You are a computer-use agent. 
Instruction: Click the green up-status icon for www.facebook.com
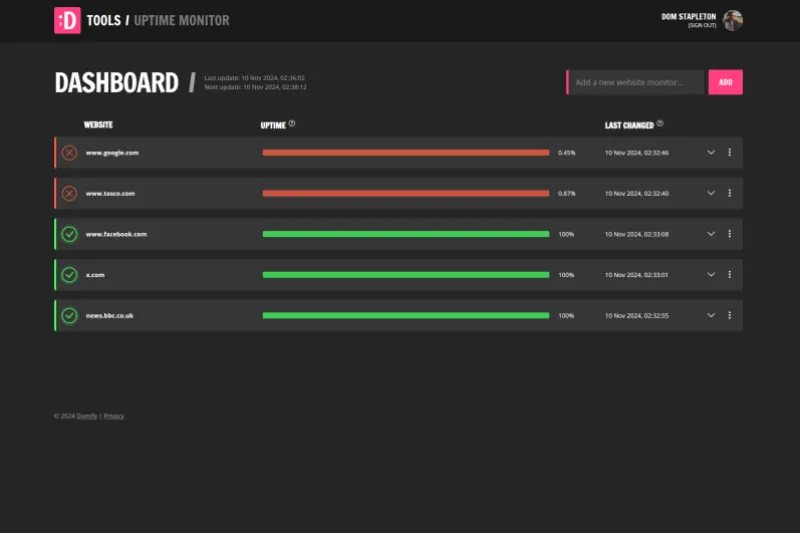pyautogui.click(x=69, y=234)
